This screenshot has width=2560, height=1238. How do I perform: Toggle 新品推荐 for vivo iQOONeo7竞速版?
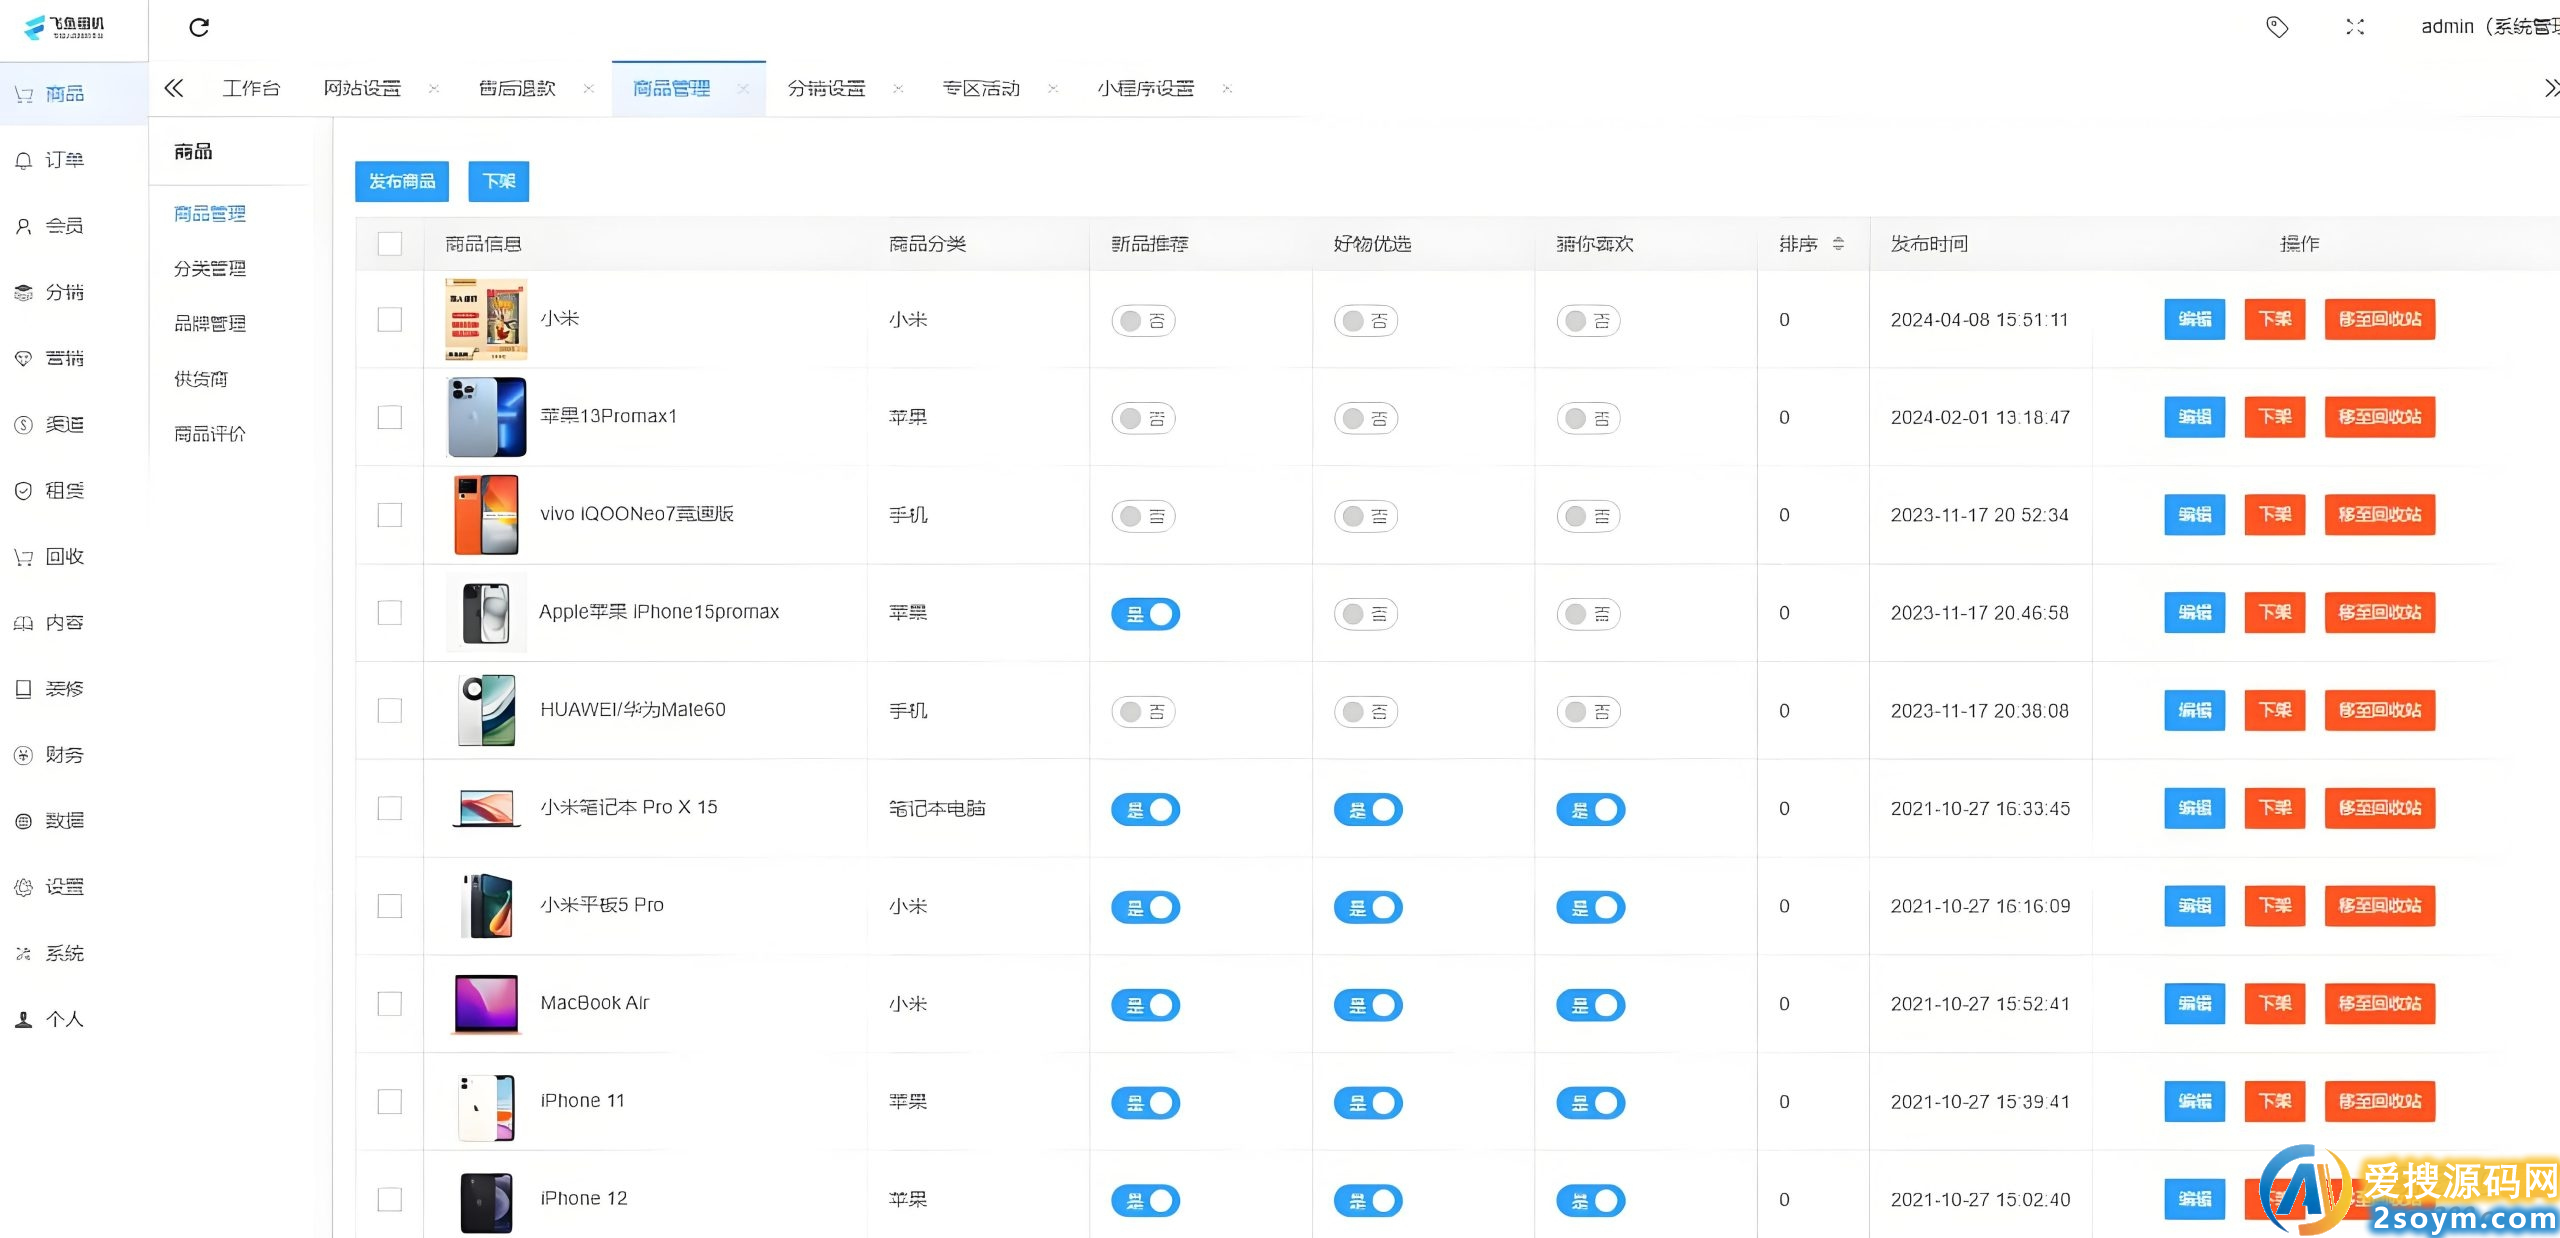[1143, 516]
